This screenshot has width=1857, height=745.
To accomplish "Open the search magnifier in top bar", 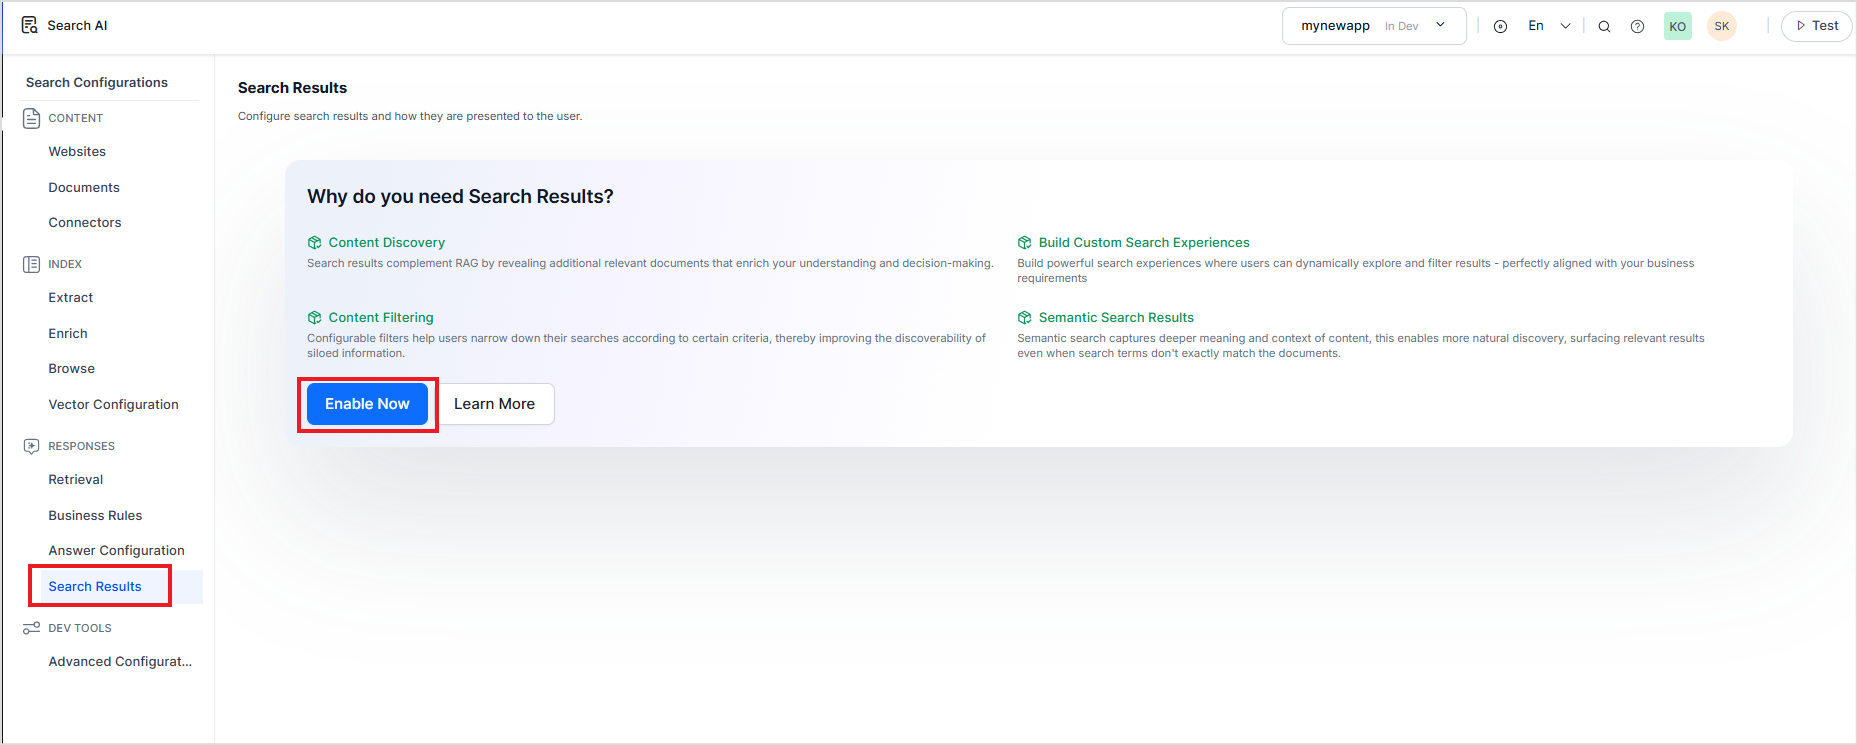I will pos(1604,27).
